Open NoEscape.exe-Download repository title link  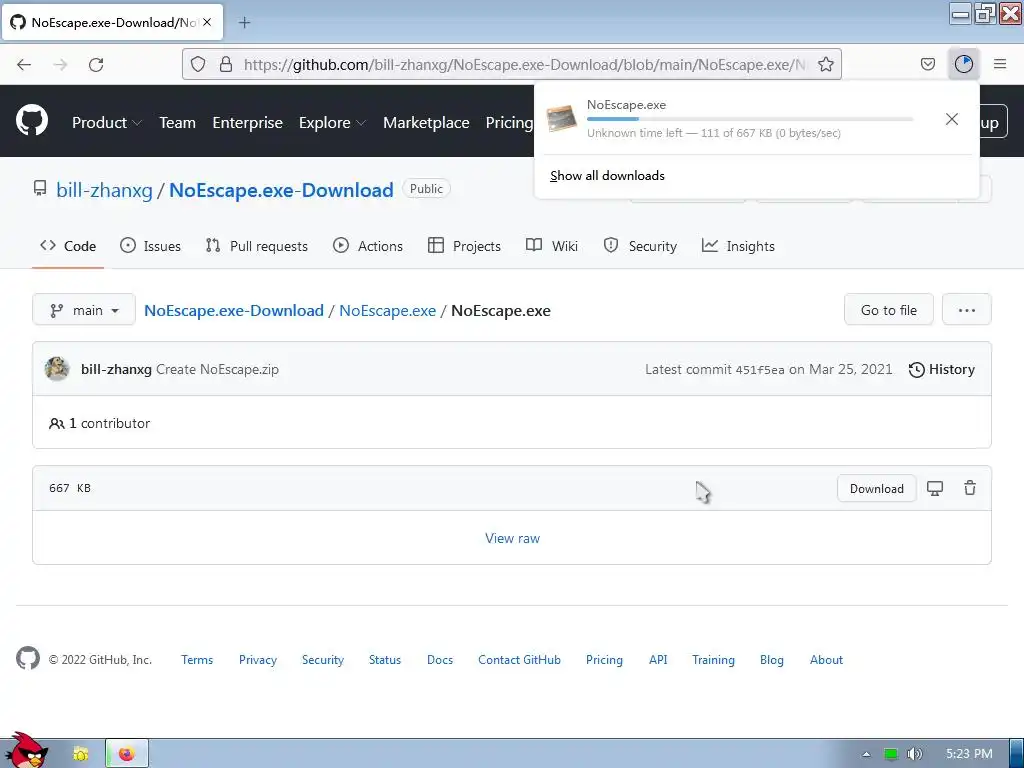(x=281, y=190)
